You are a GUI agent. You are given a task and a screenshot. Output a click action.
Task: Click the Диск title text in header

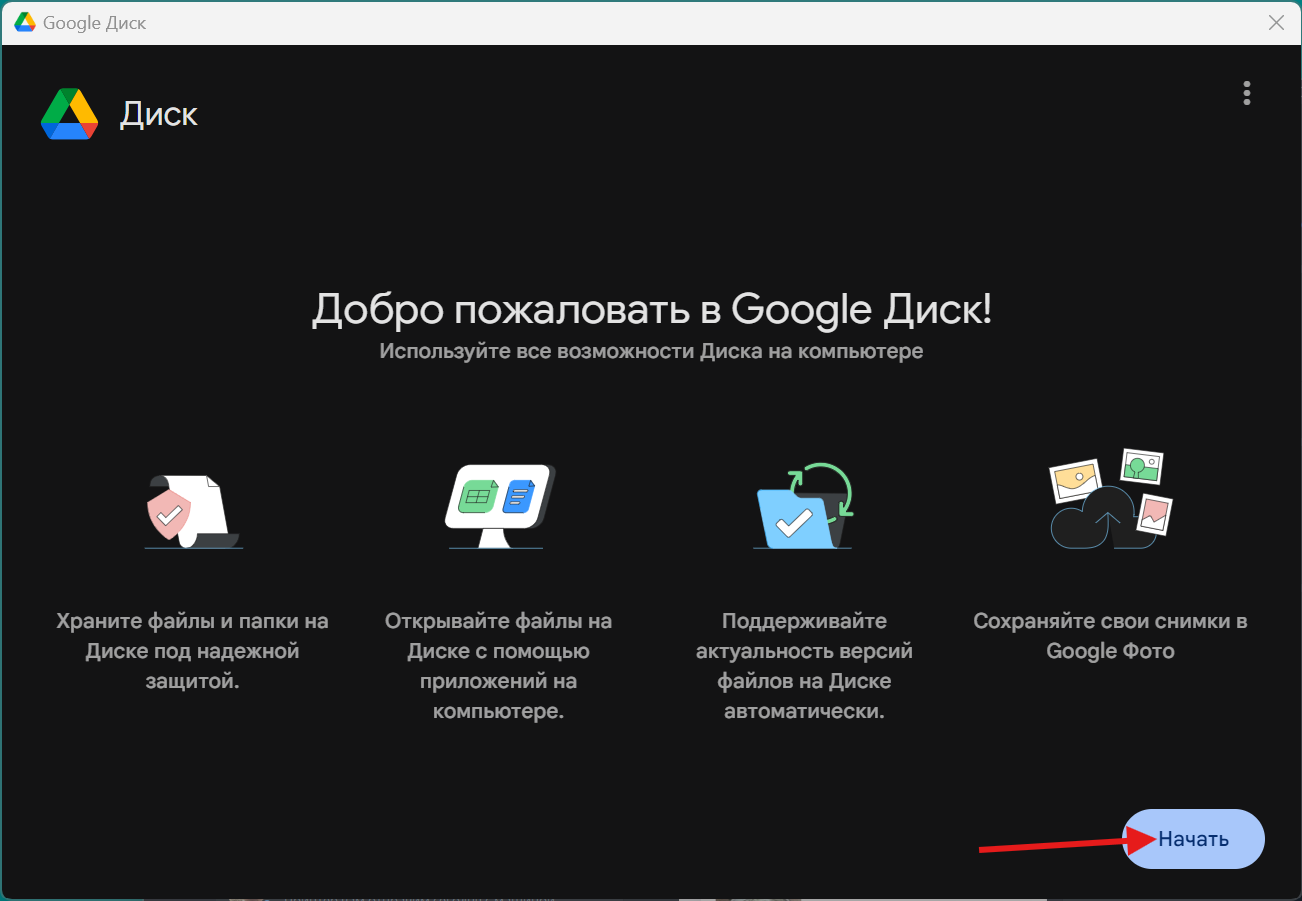[159, 114]
